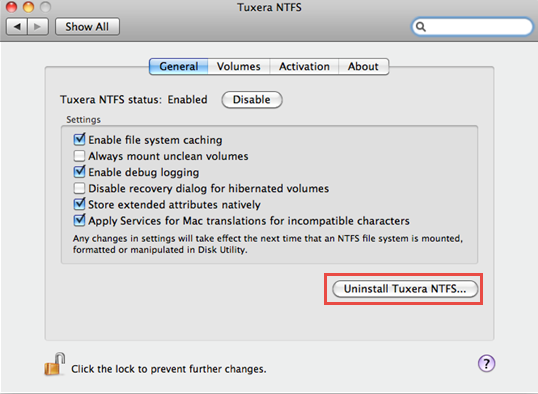The width and height of the screenshot is (538, 394).
Task: Enable Always mount unclean volumes
Action: point(79,156)
